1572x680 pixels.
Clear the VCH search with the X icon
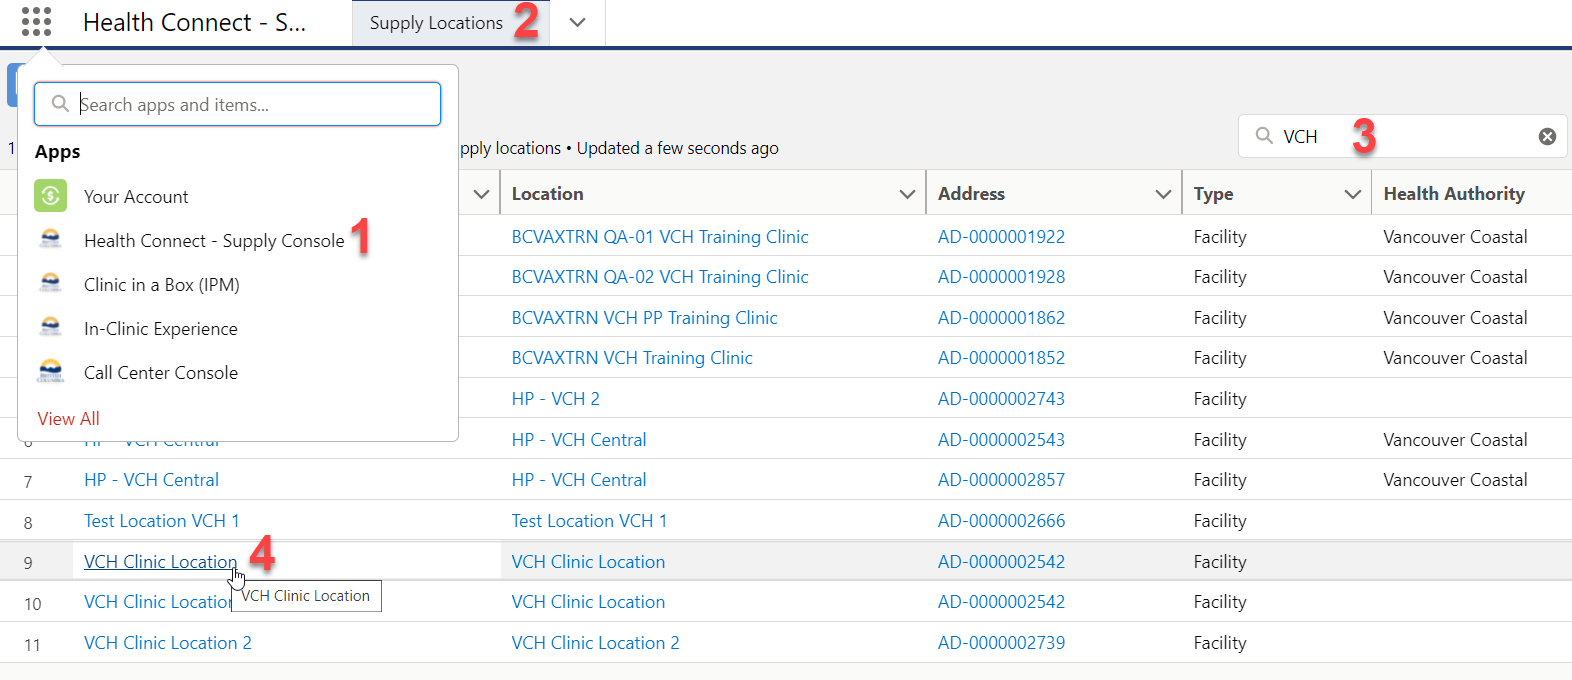(x=1547, y=136)
